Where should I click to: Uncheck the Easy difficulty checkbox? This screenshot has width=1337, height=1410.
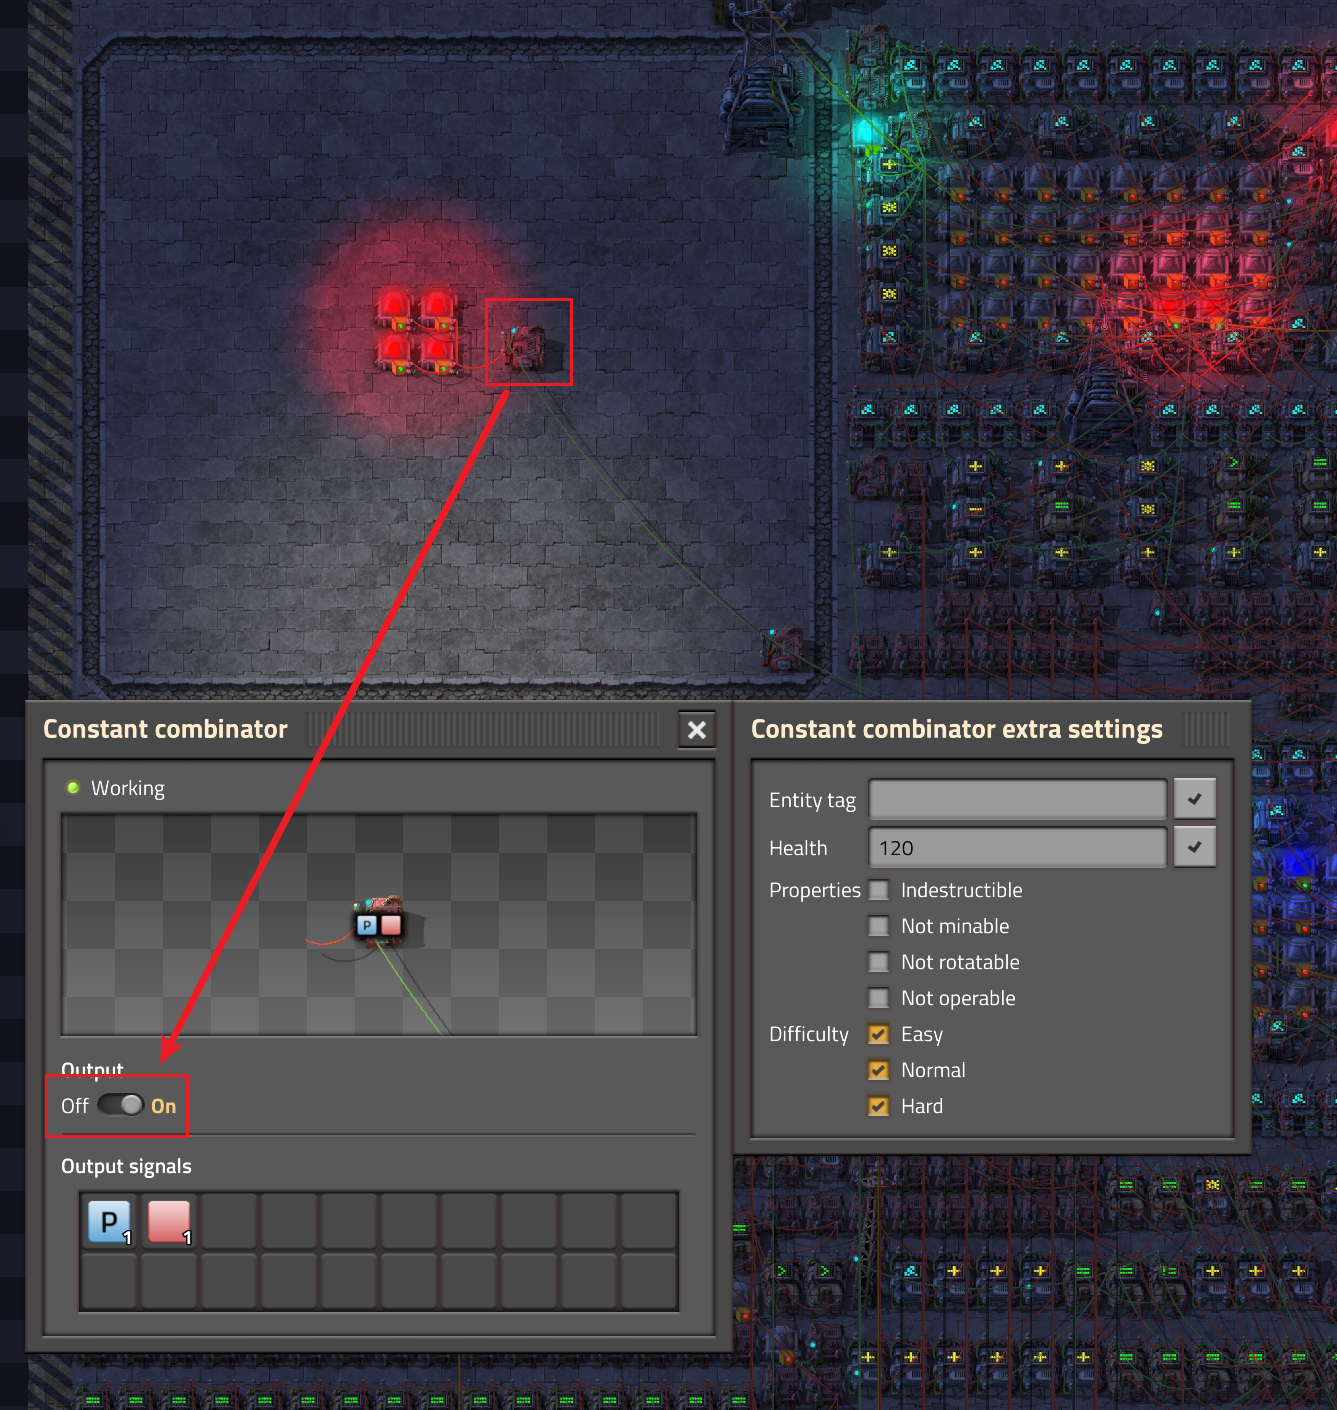pos(879,1034)
